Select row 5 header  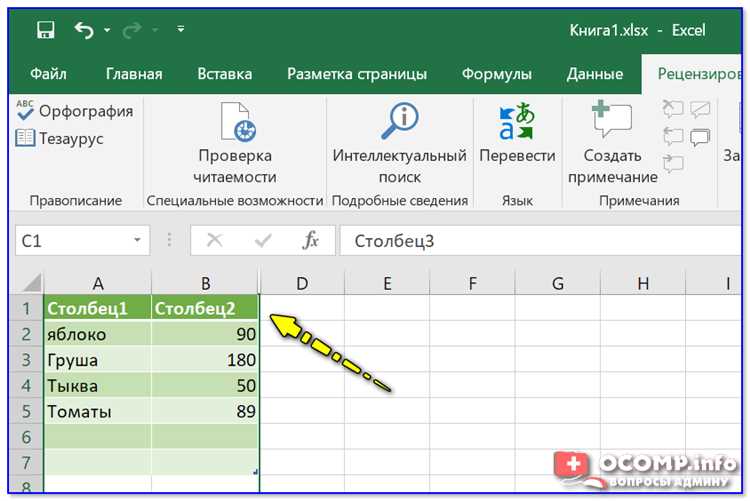(26, 411)
